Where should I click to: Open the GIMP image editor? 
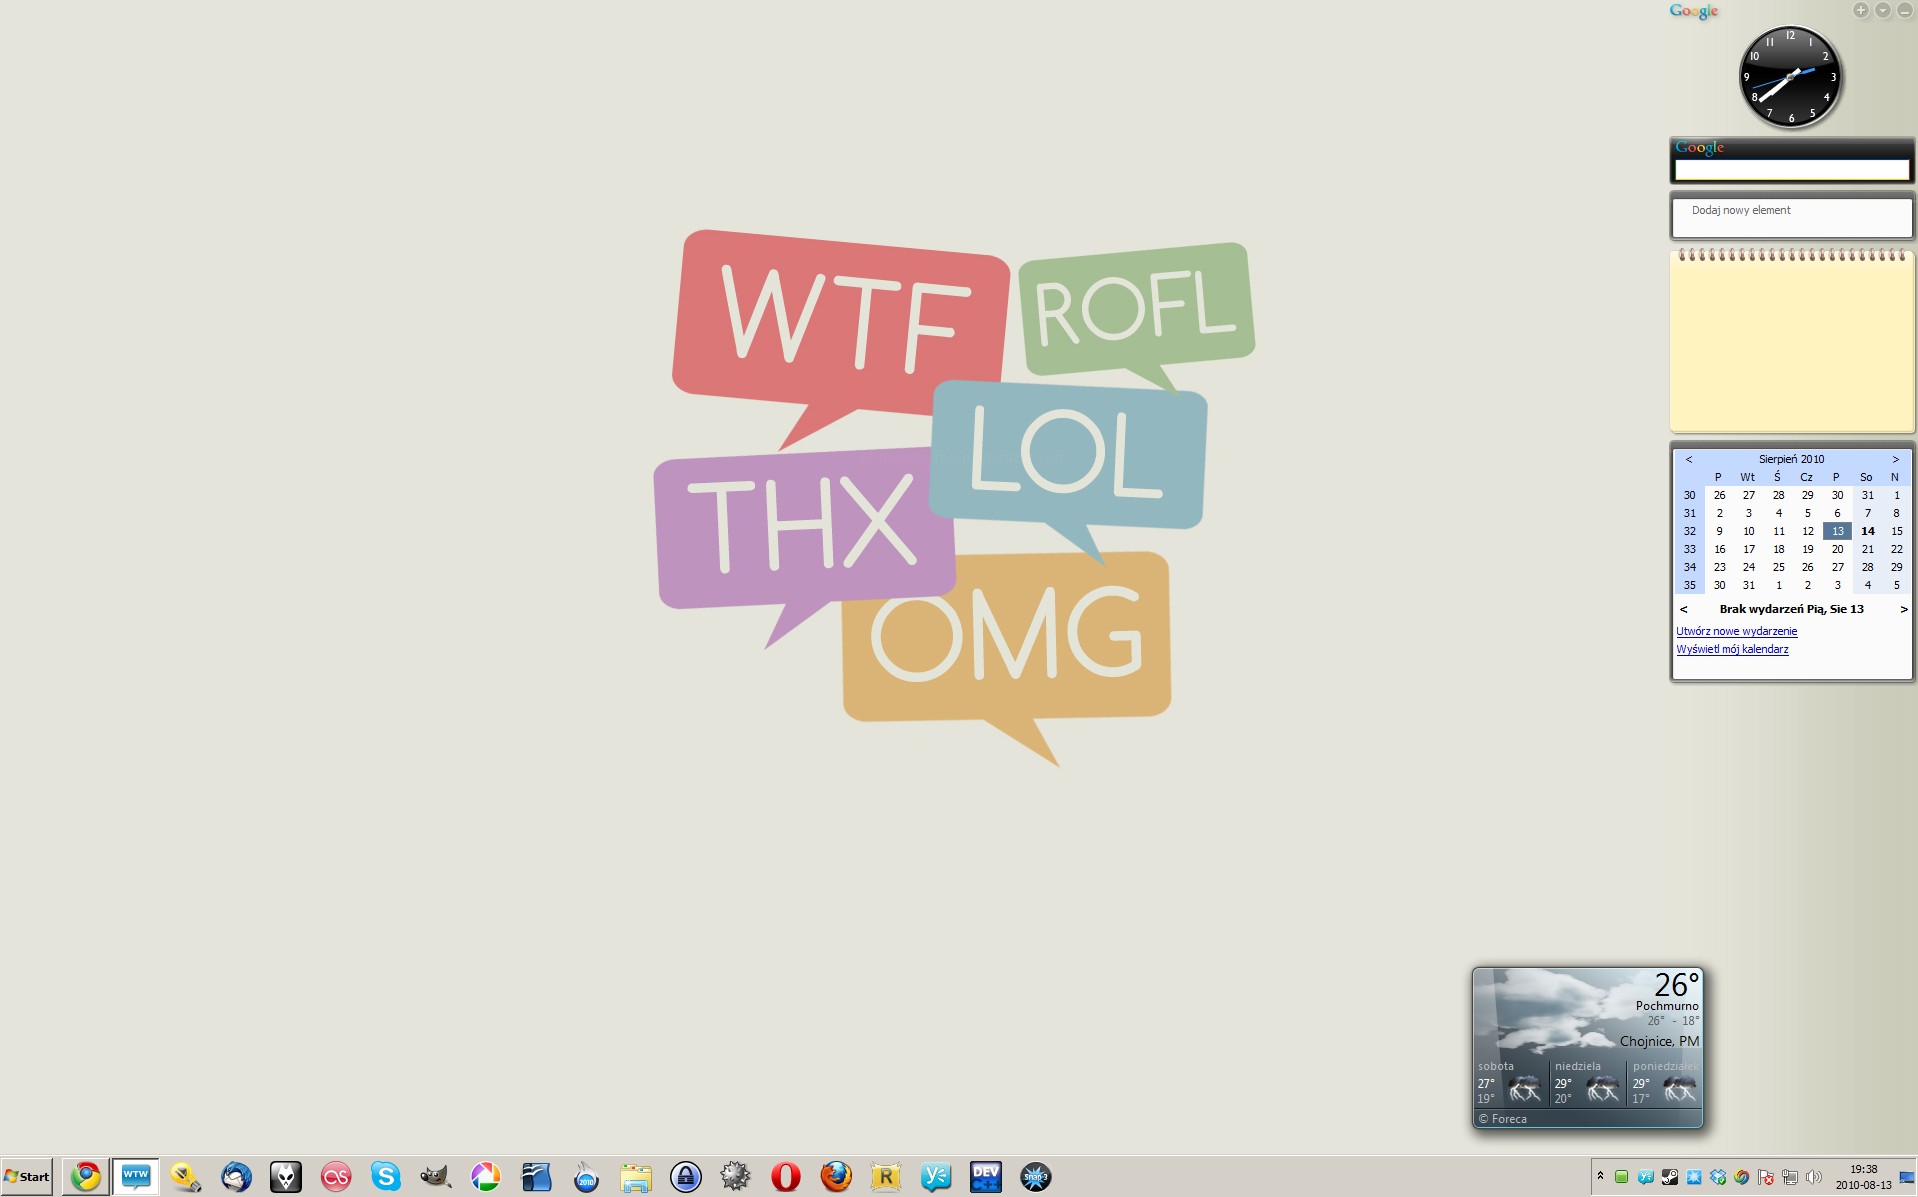[x=435, y=1177]
